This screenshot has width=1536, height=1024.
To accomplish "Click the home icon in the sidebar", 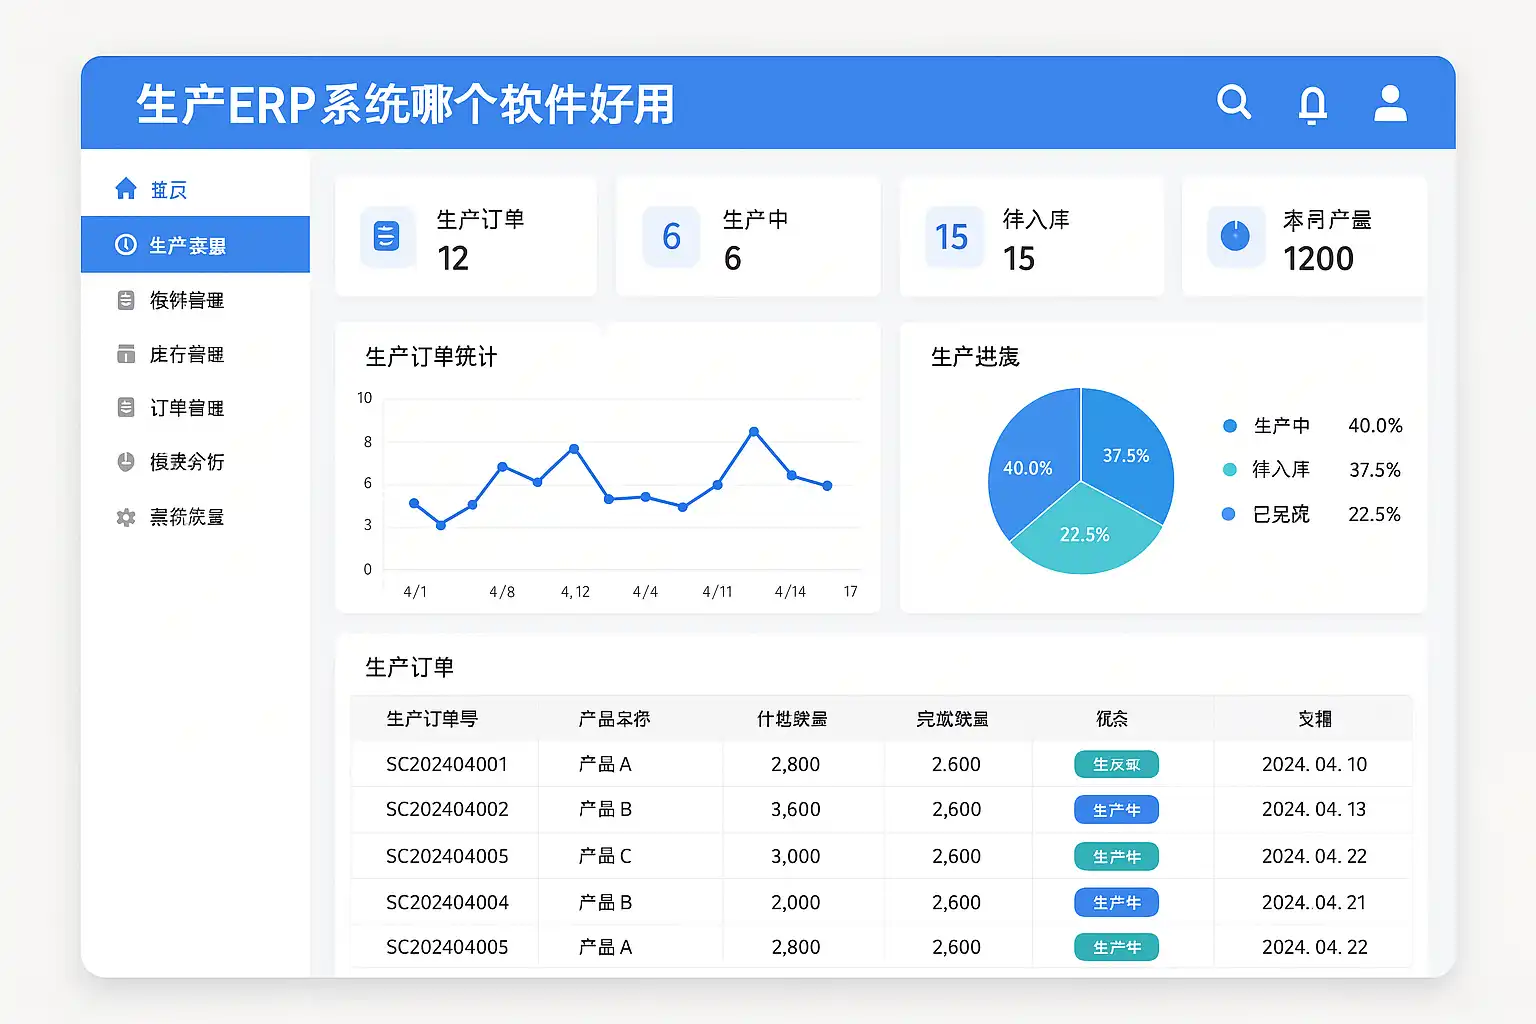I will 126,189.
